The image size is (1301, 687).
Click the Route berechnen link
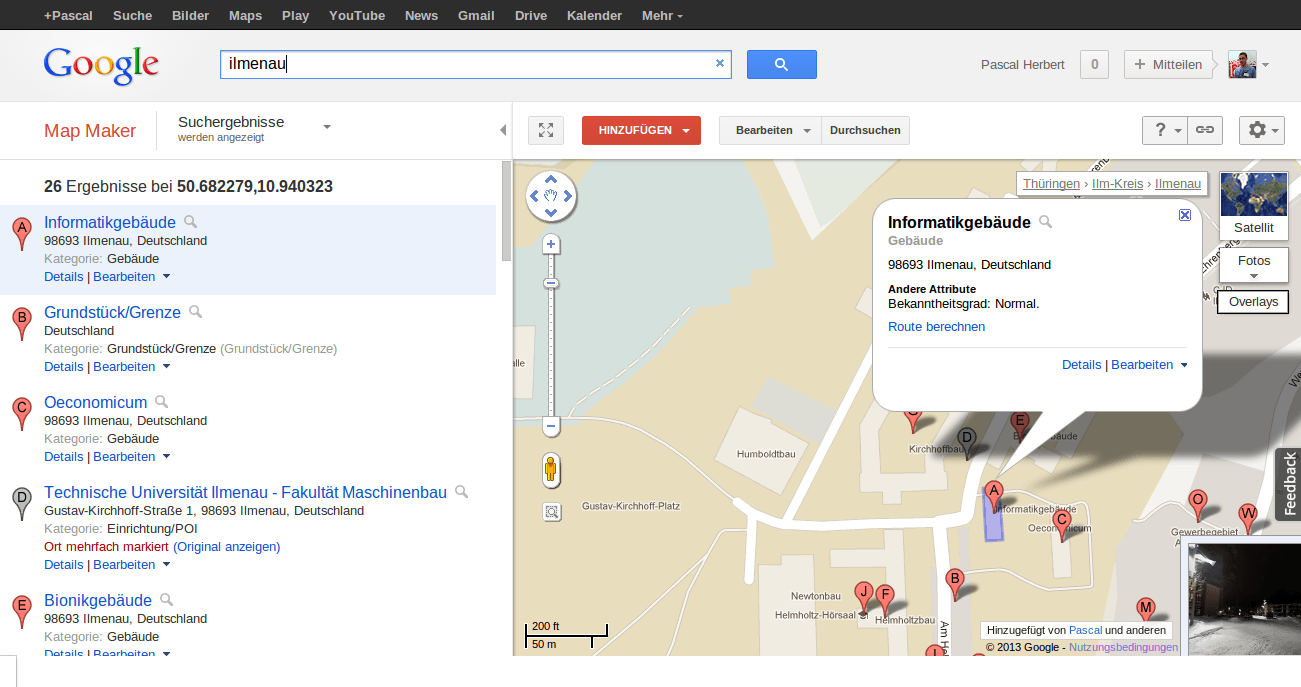pos(936,327)
